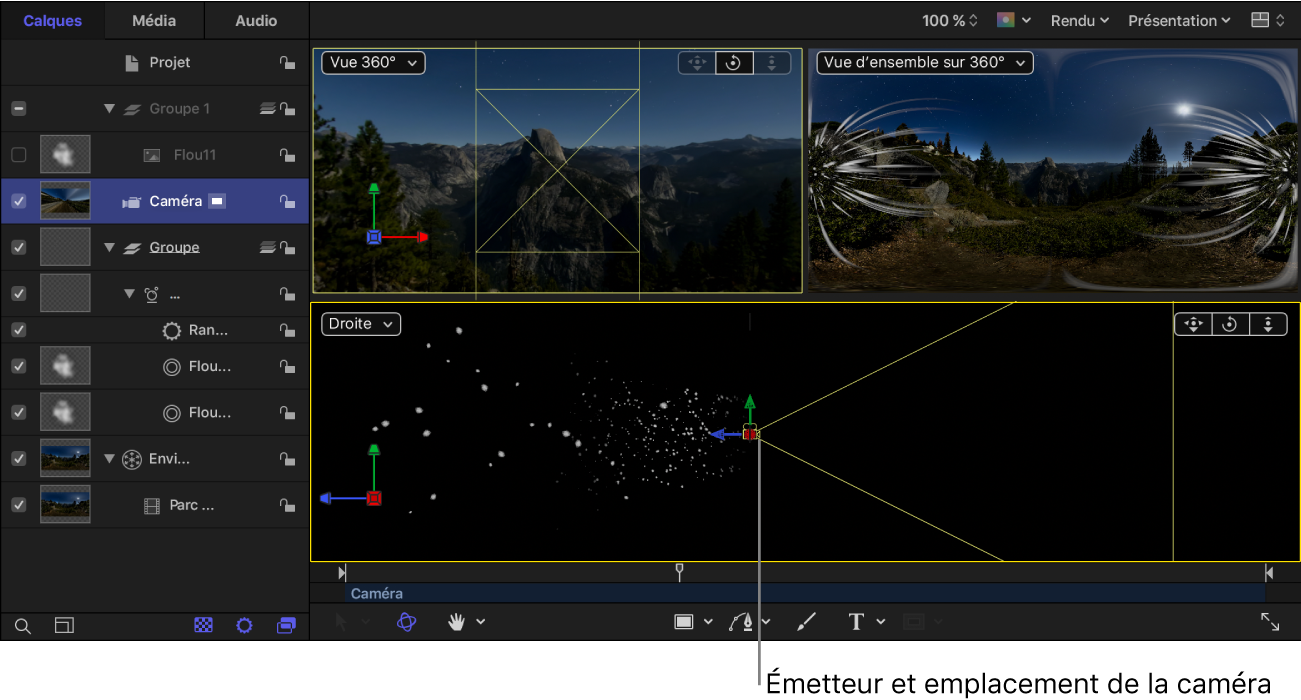Click the dolly tool in Droite viewport
This screenshot has height=700, width=1301.
coord(1268,324)
